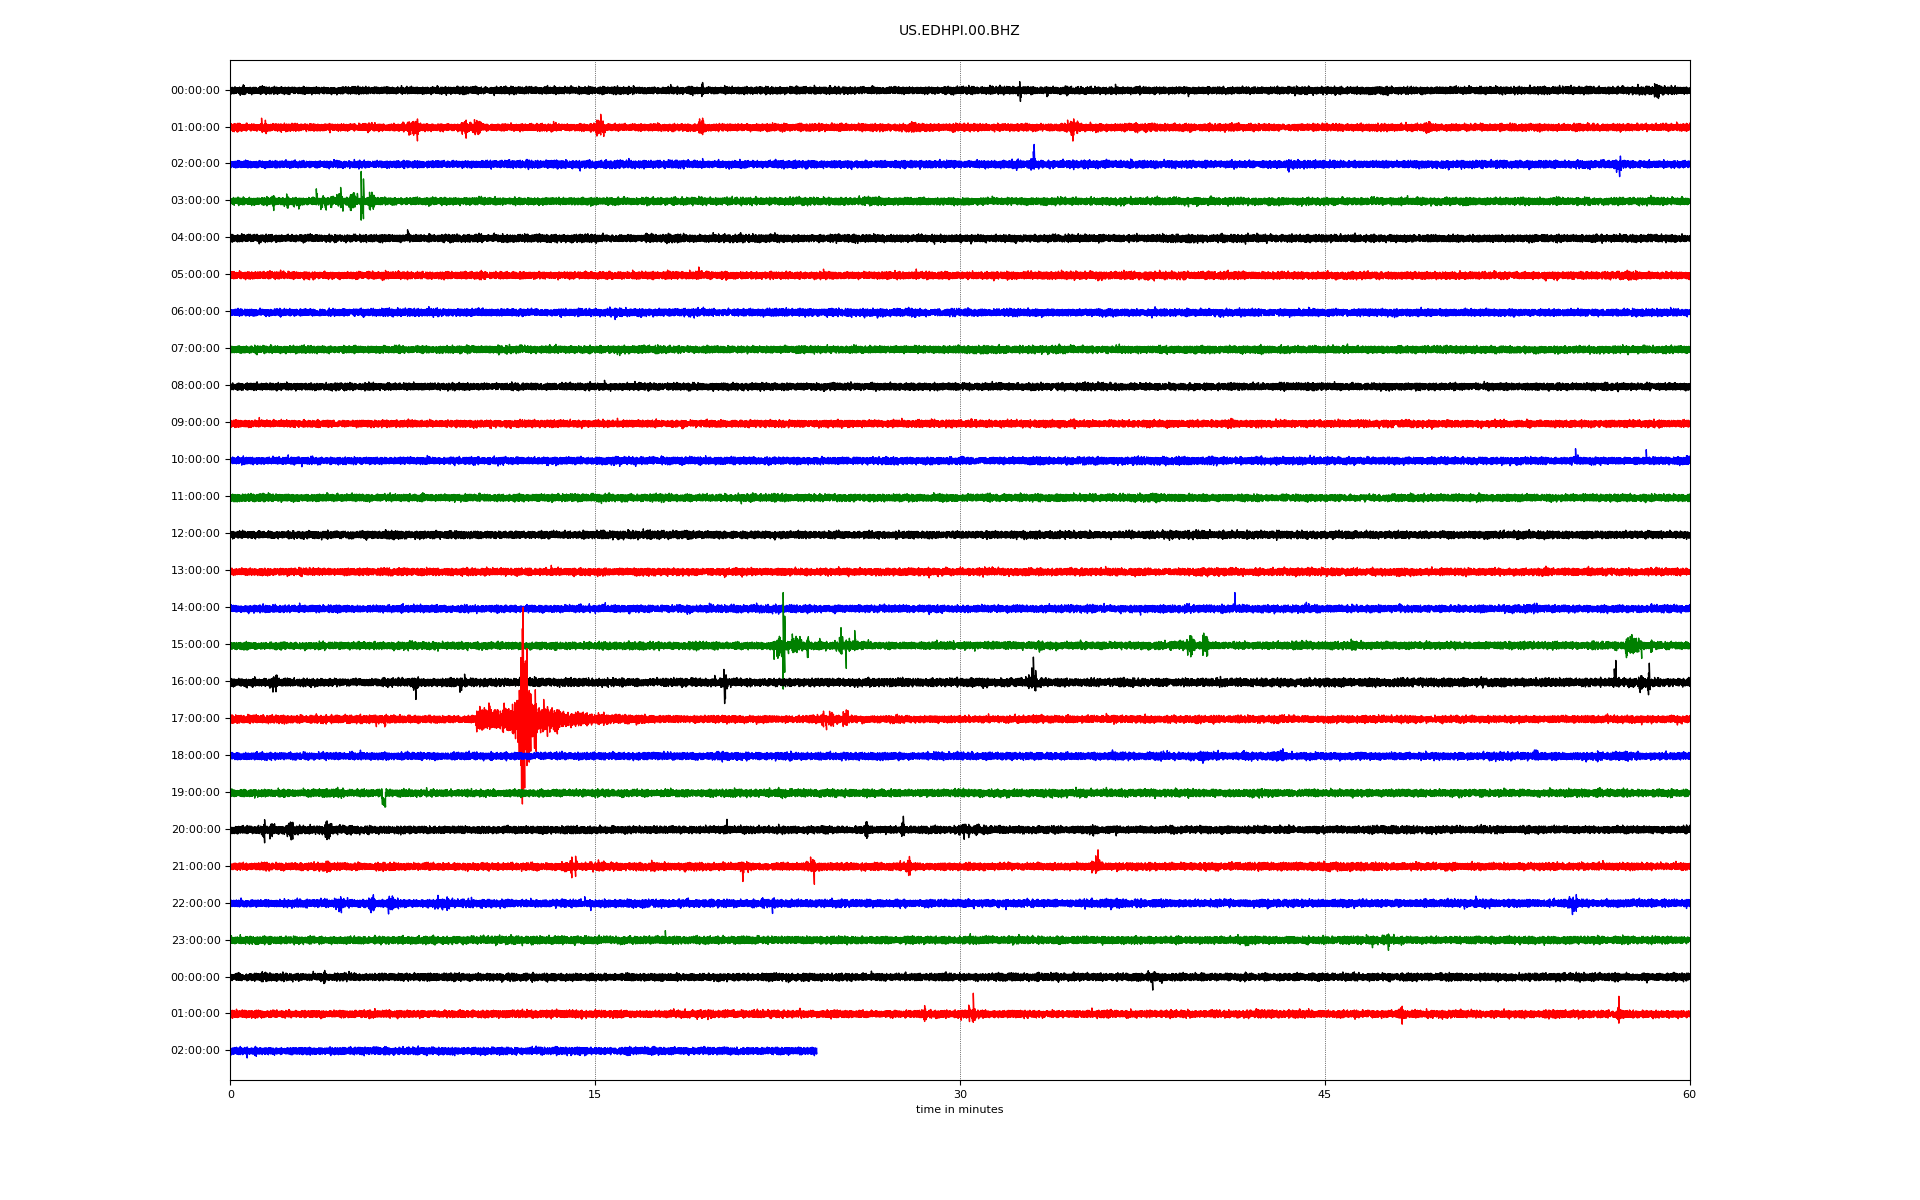Select the 60 minute x-axis tick label
The image size is (1920, 1200).
pyautogui.click(x=1688, y=1094)
